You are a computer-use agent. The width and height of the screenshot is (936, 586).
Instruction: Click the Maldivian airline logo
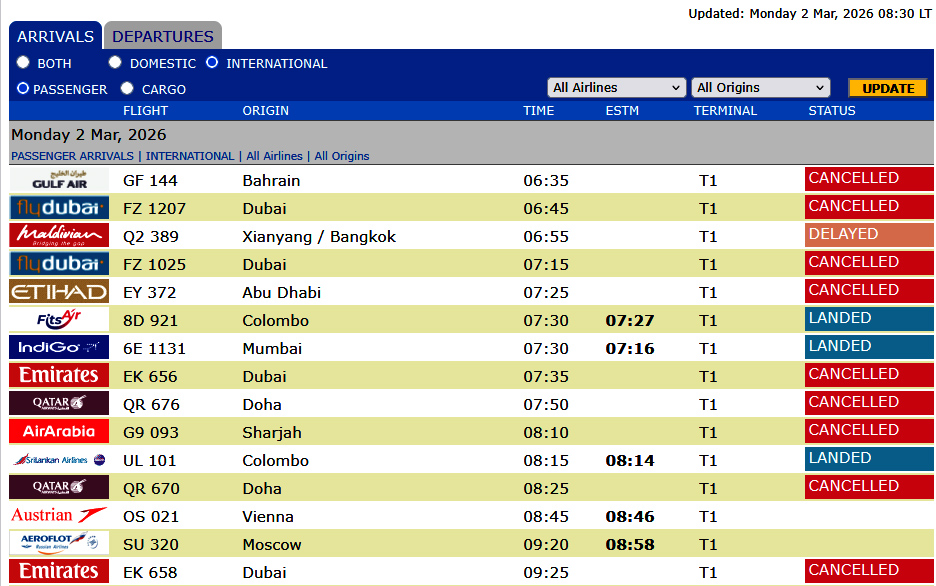59,236
